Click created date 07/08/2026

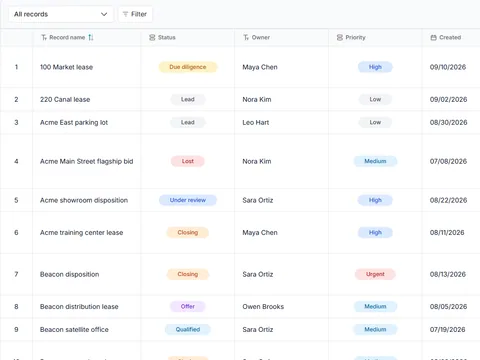coord(448,162)
